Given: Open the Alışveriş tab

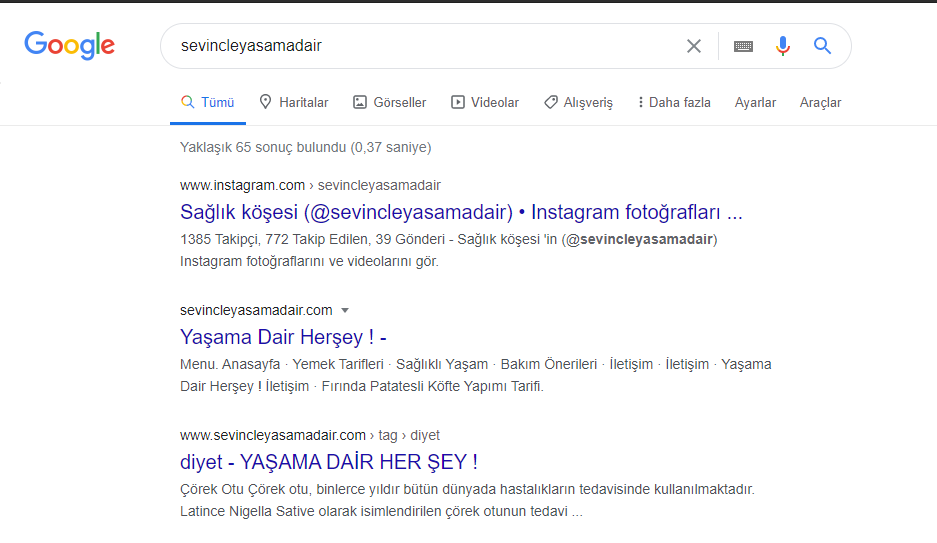Looking at the screenshot, I should click(x=578, y=102).
